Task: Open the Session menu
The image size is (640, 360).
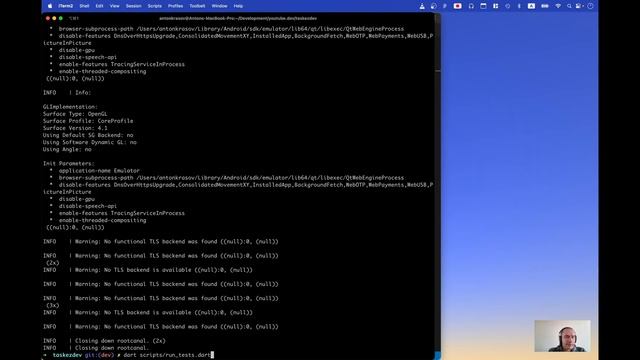Action: point(133,6)
